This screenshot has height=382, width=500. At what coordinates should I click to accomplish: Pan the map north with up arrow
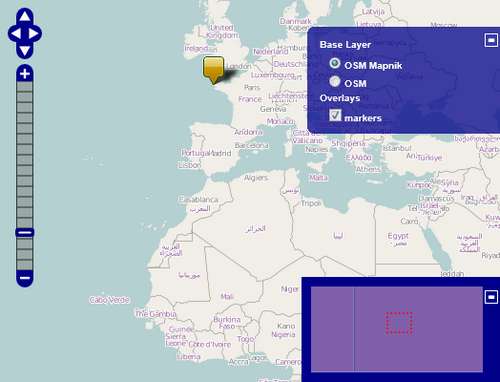click(25, 16)
